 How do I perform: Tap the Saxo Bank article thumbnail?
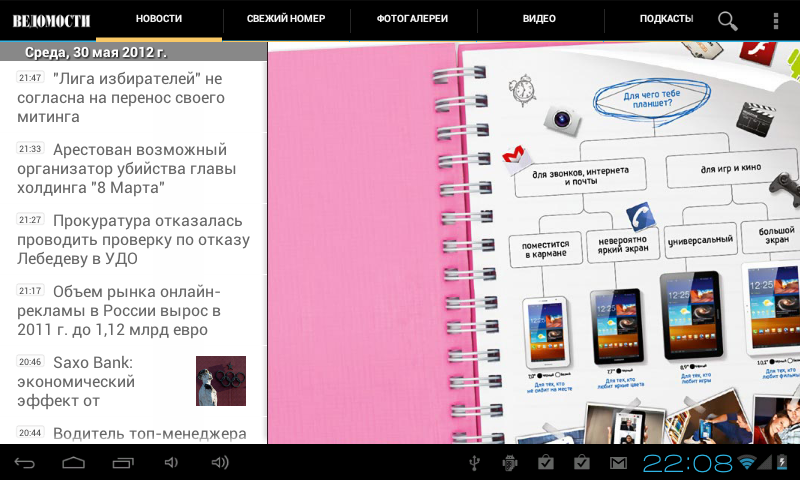click(221, 381)
